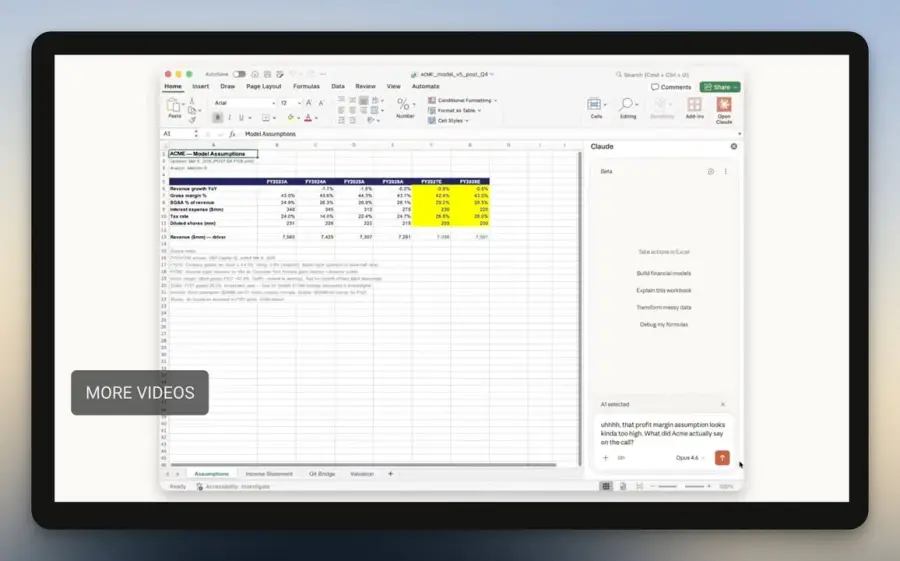Open the Conditional Formatting dropdown
This screenshot has height=561, width=900.
tap(463, 100)
